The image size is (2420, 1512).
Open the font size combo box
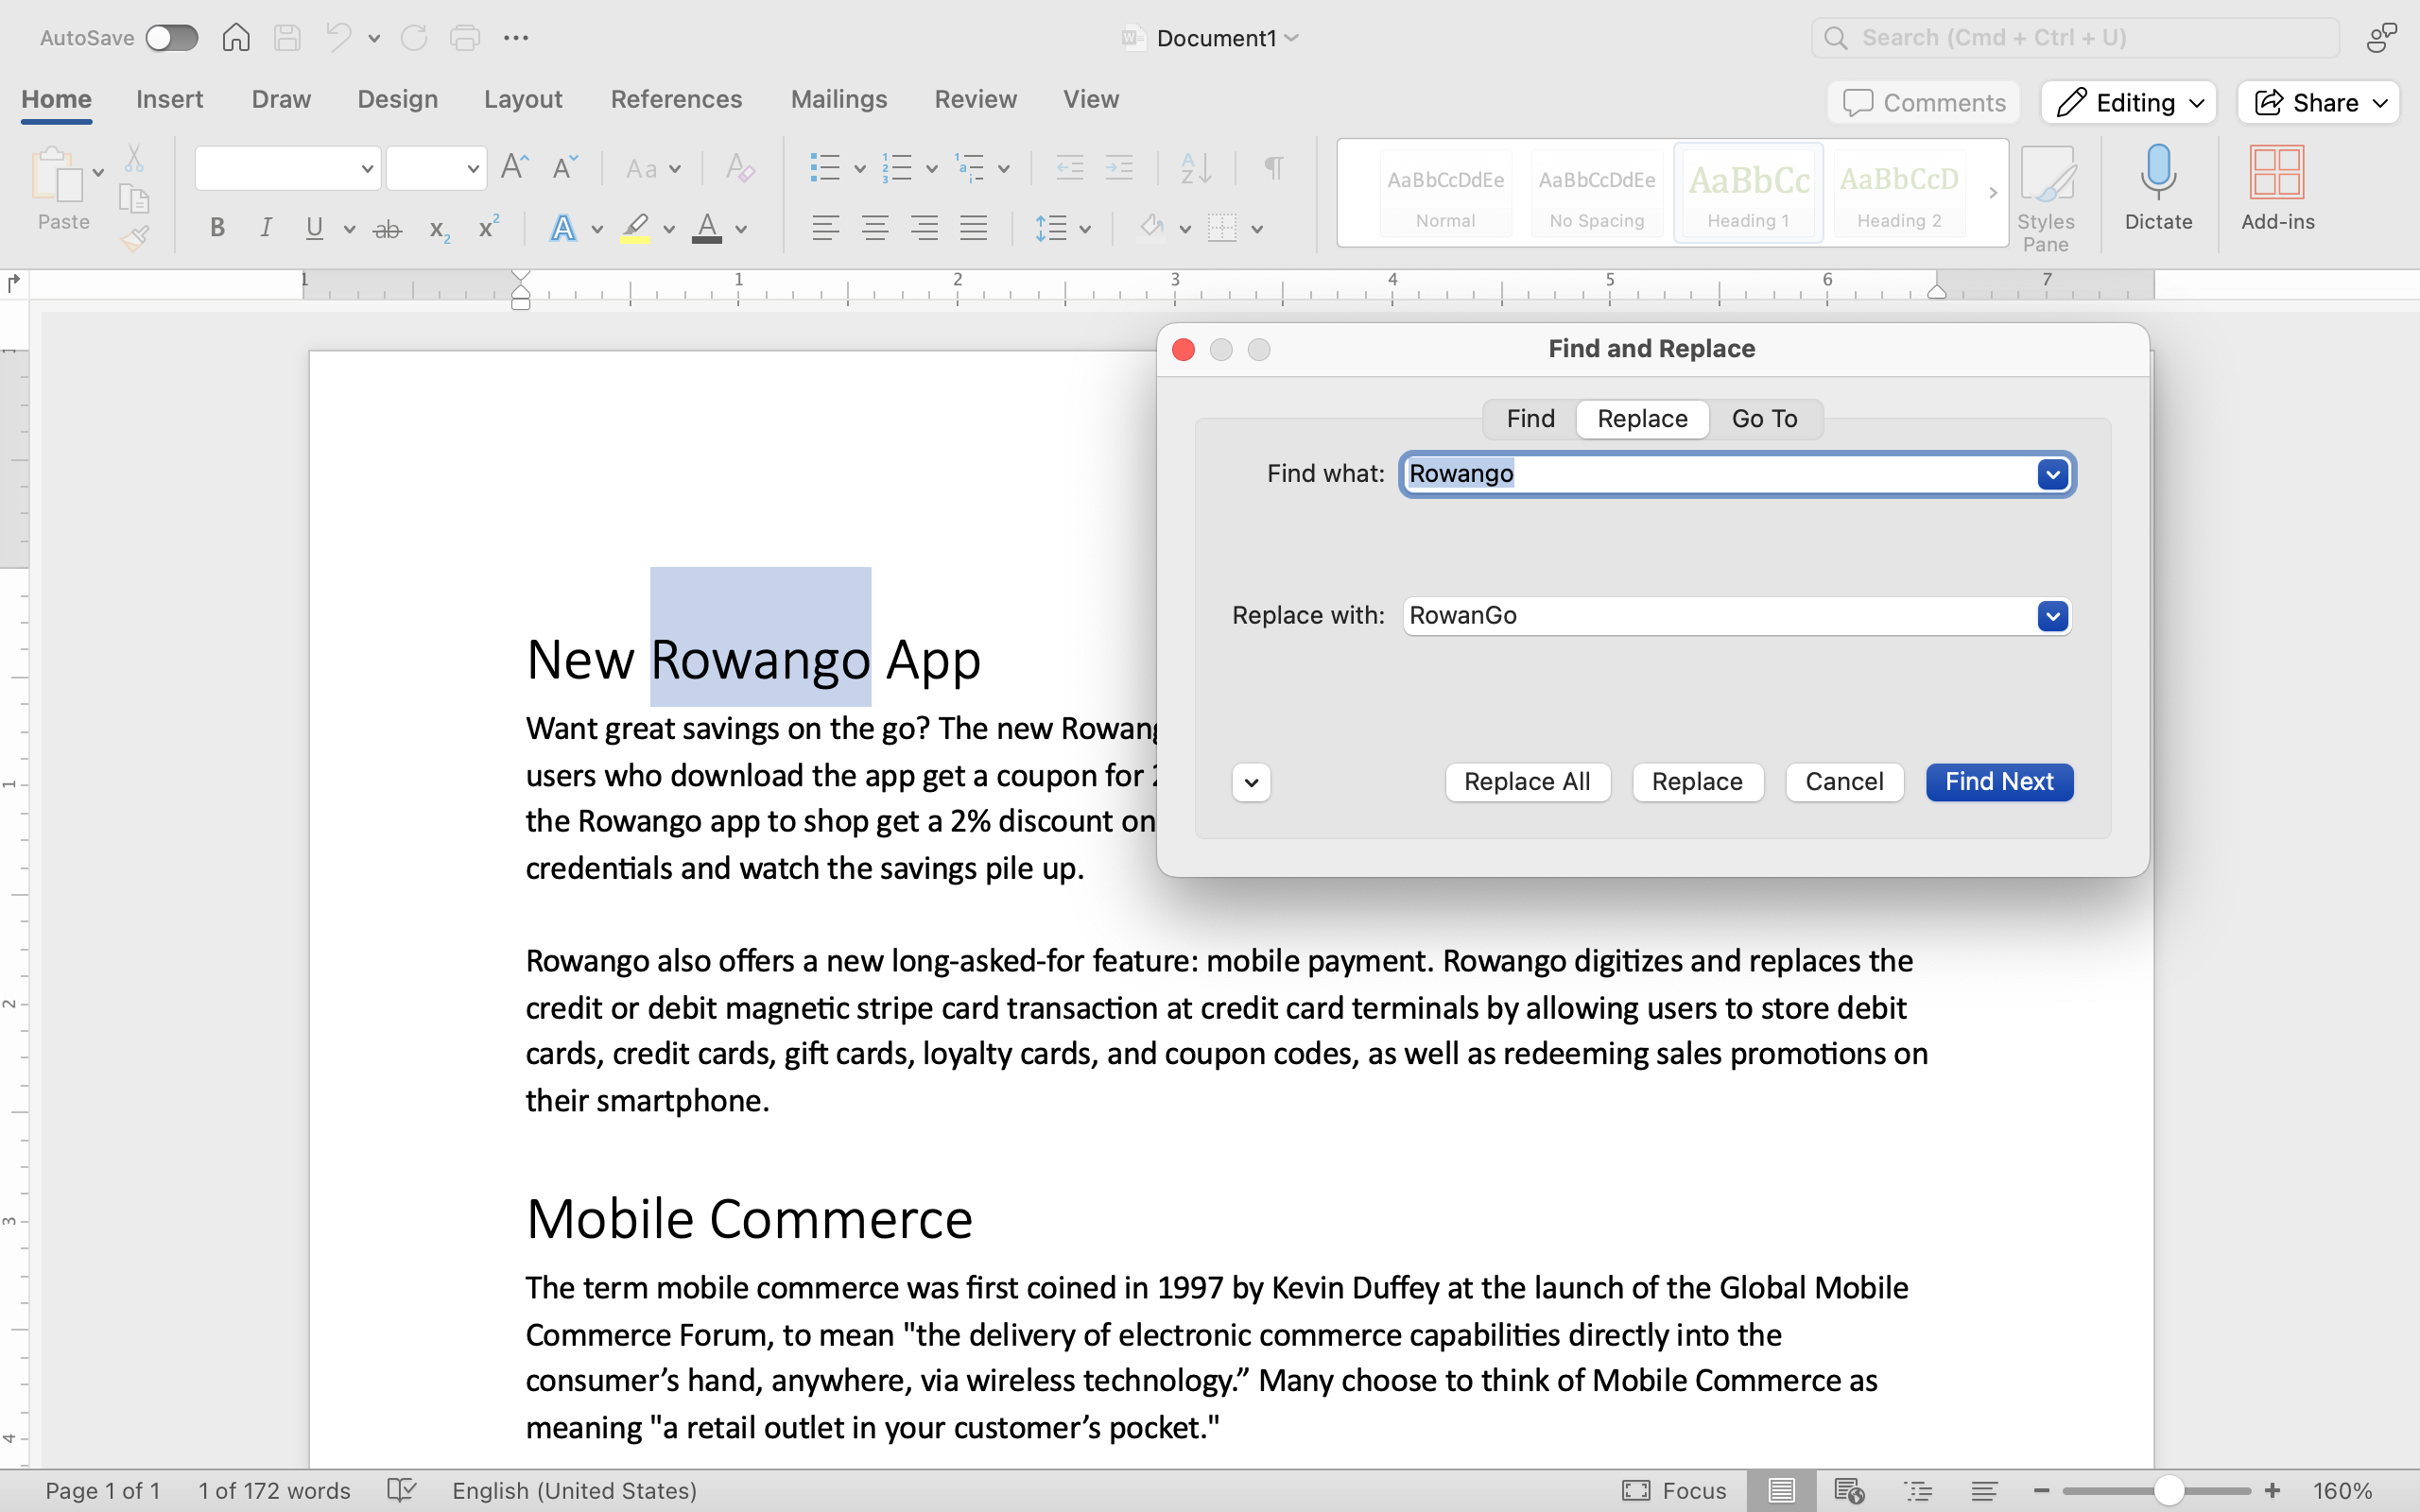[436, 168]
